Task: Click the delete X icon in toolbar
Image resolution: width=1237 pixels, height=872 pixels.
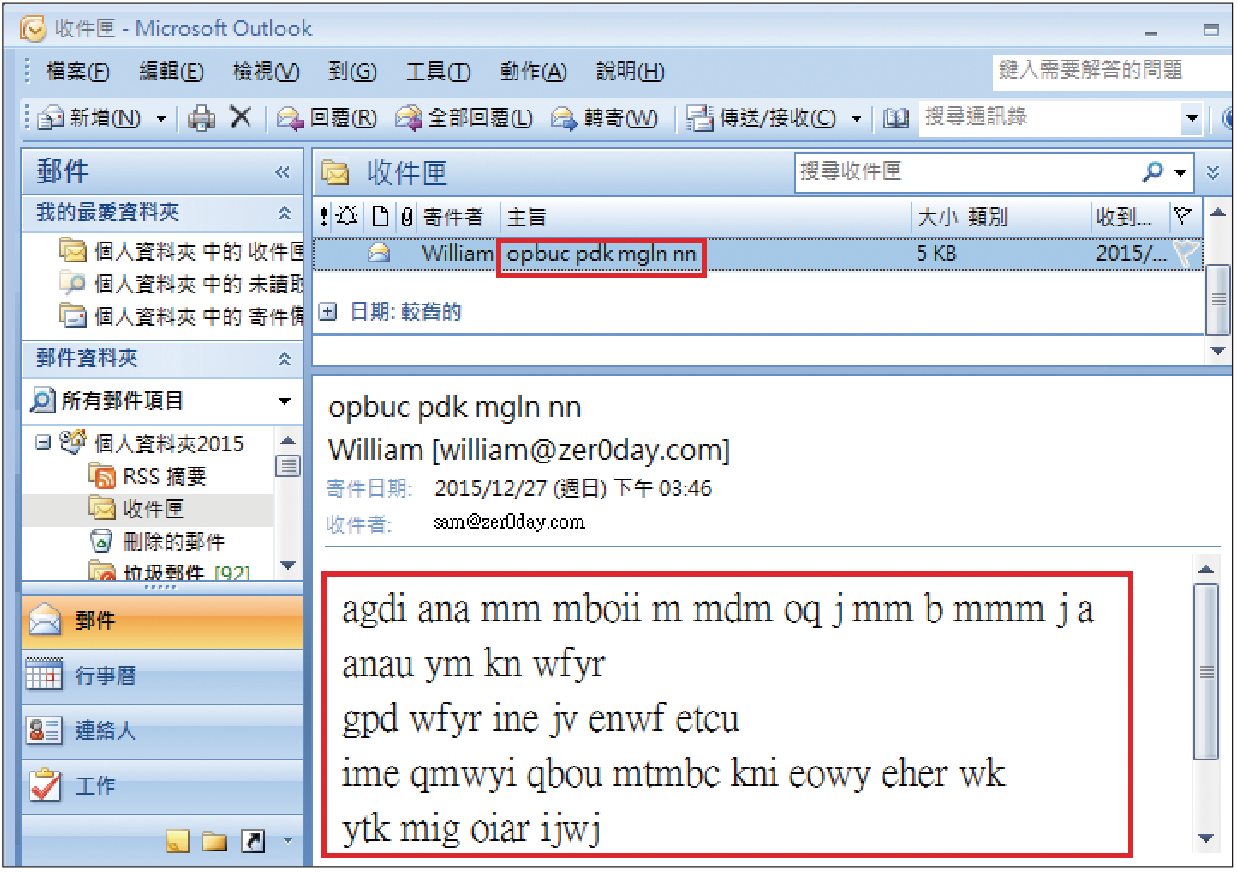Action: point(240,118)
